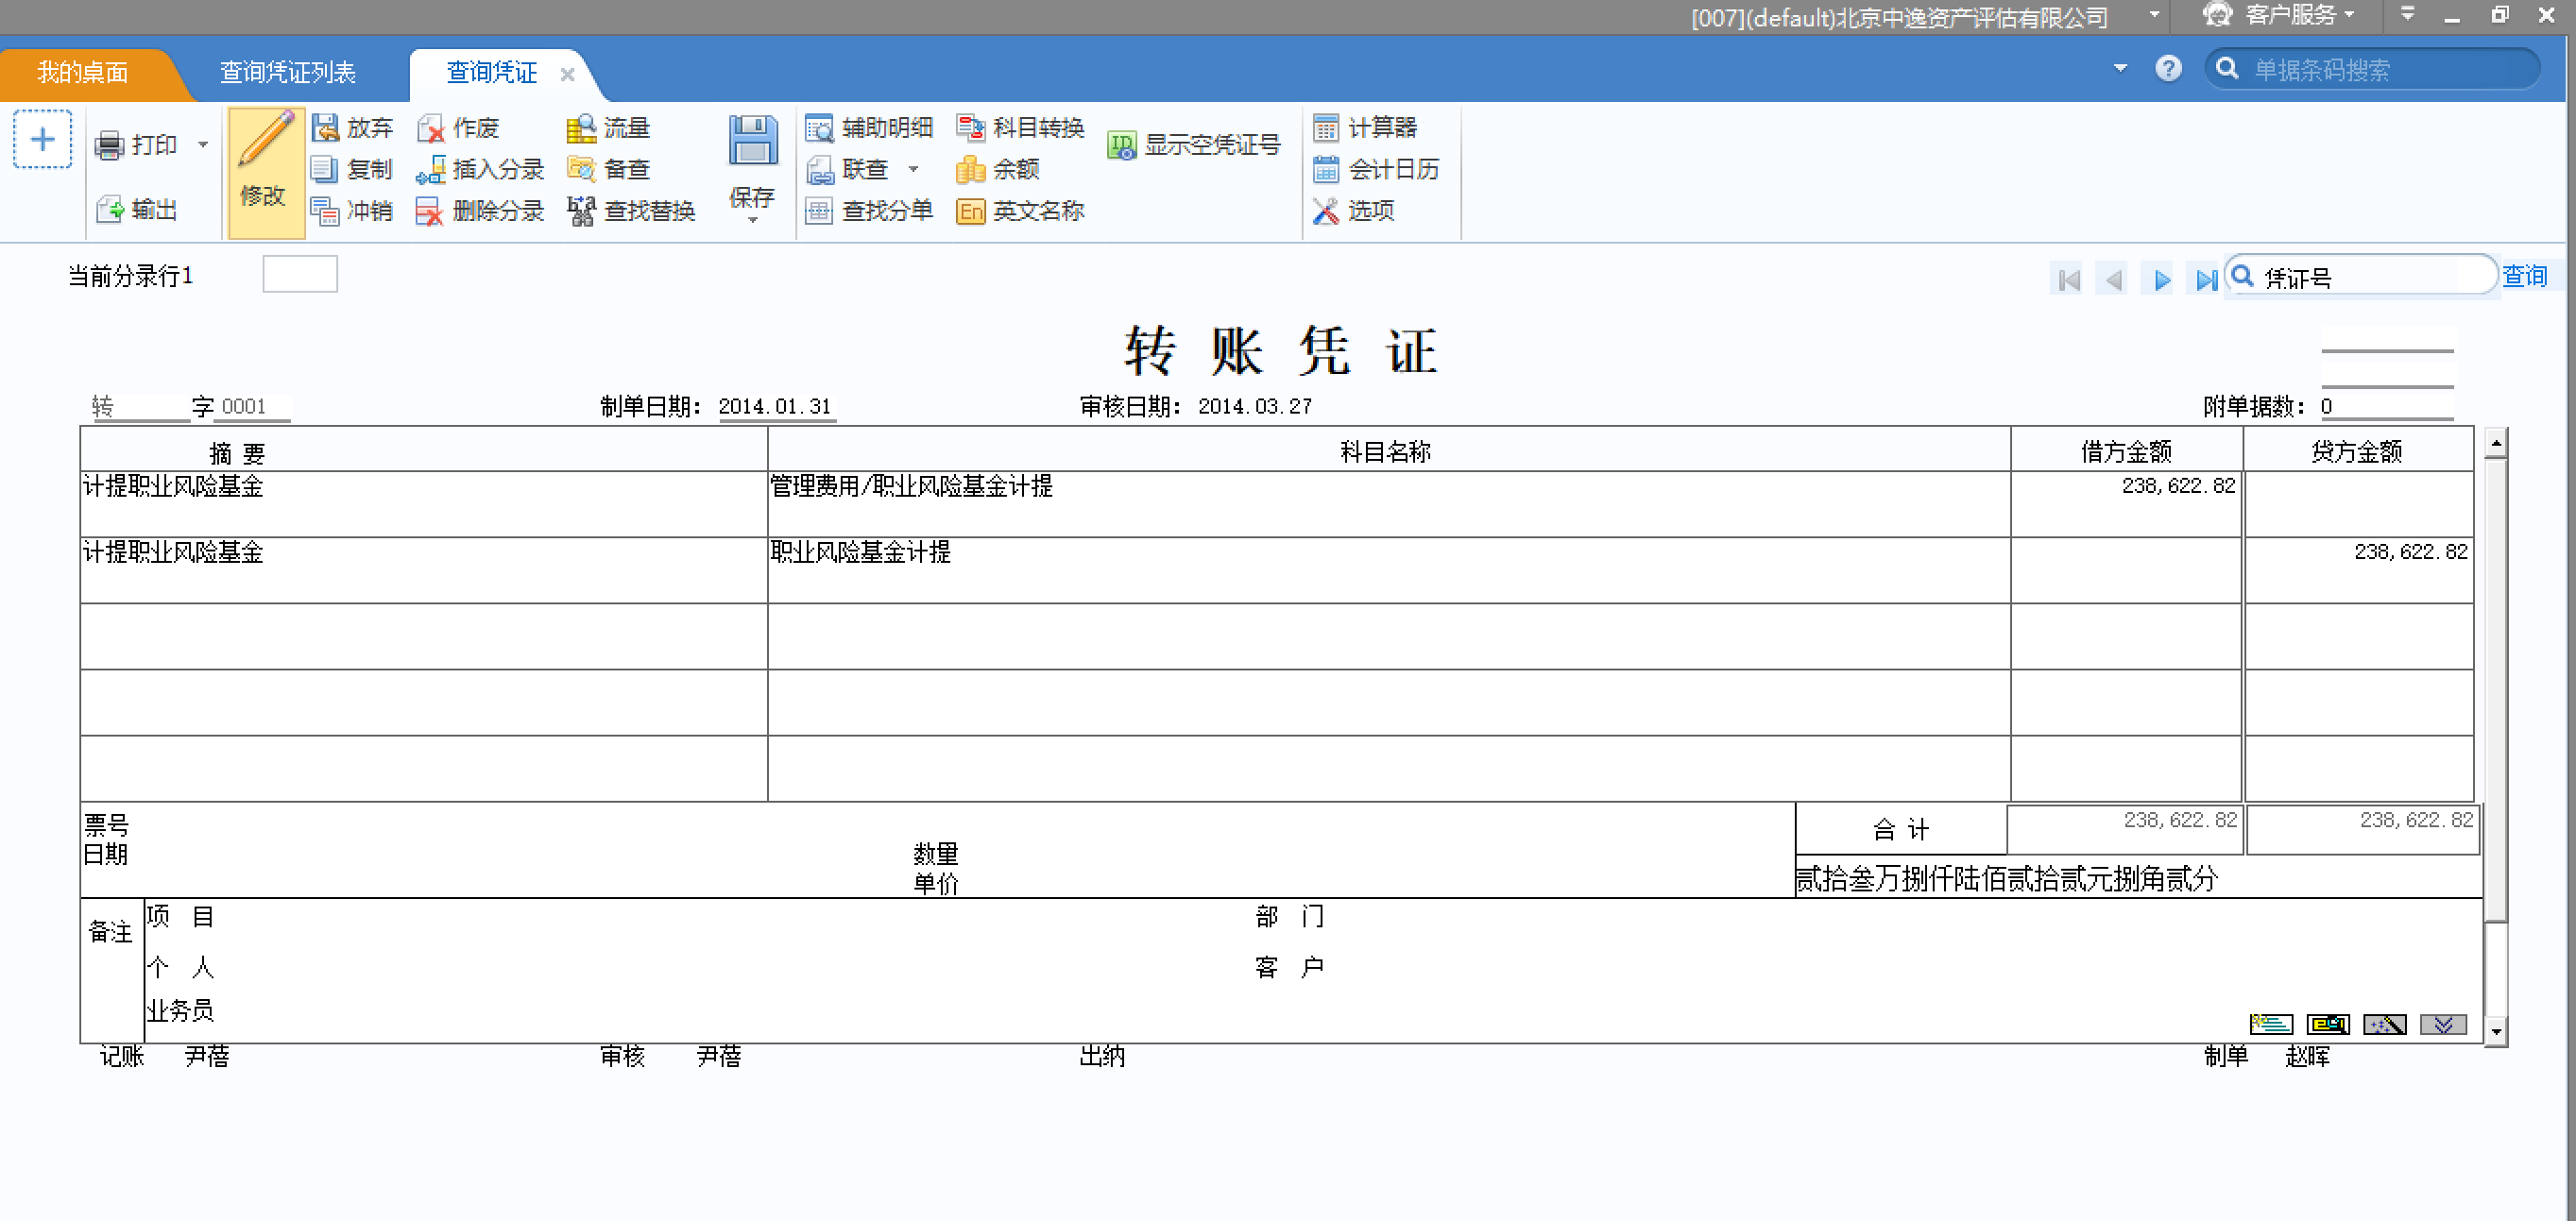The width and height of the screenshot is (2576, 1221).
Task: Click the Query (查询) link
Action: click(2524, 276)
